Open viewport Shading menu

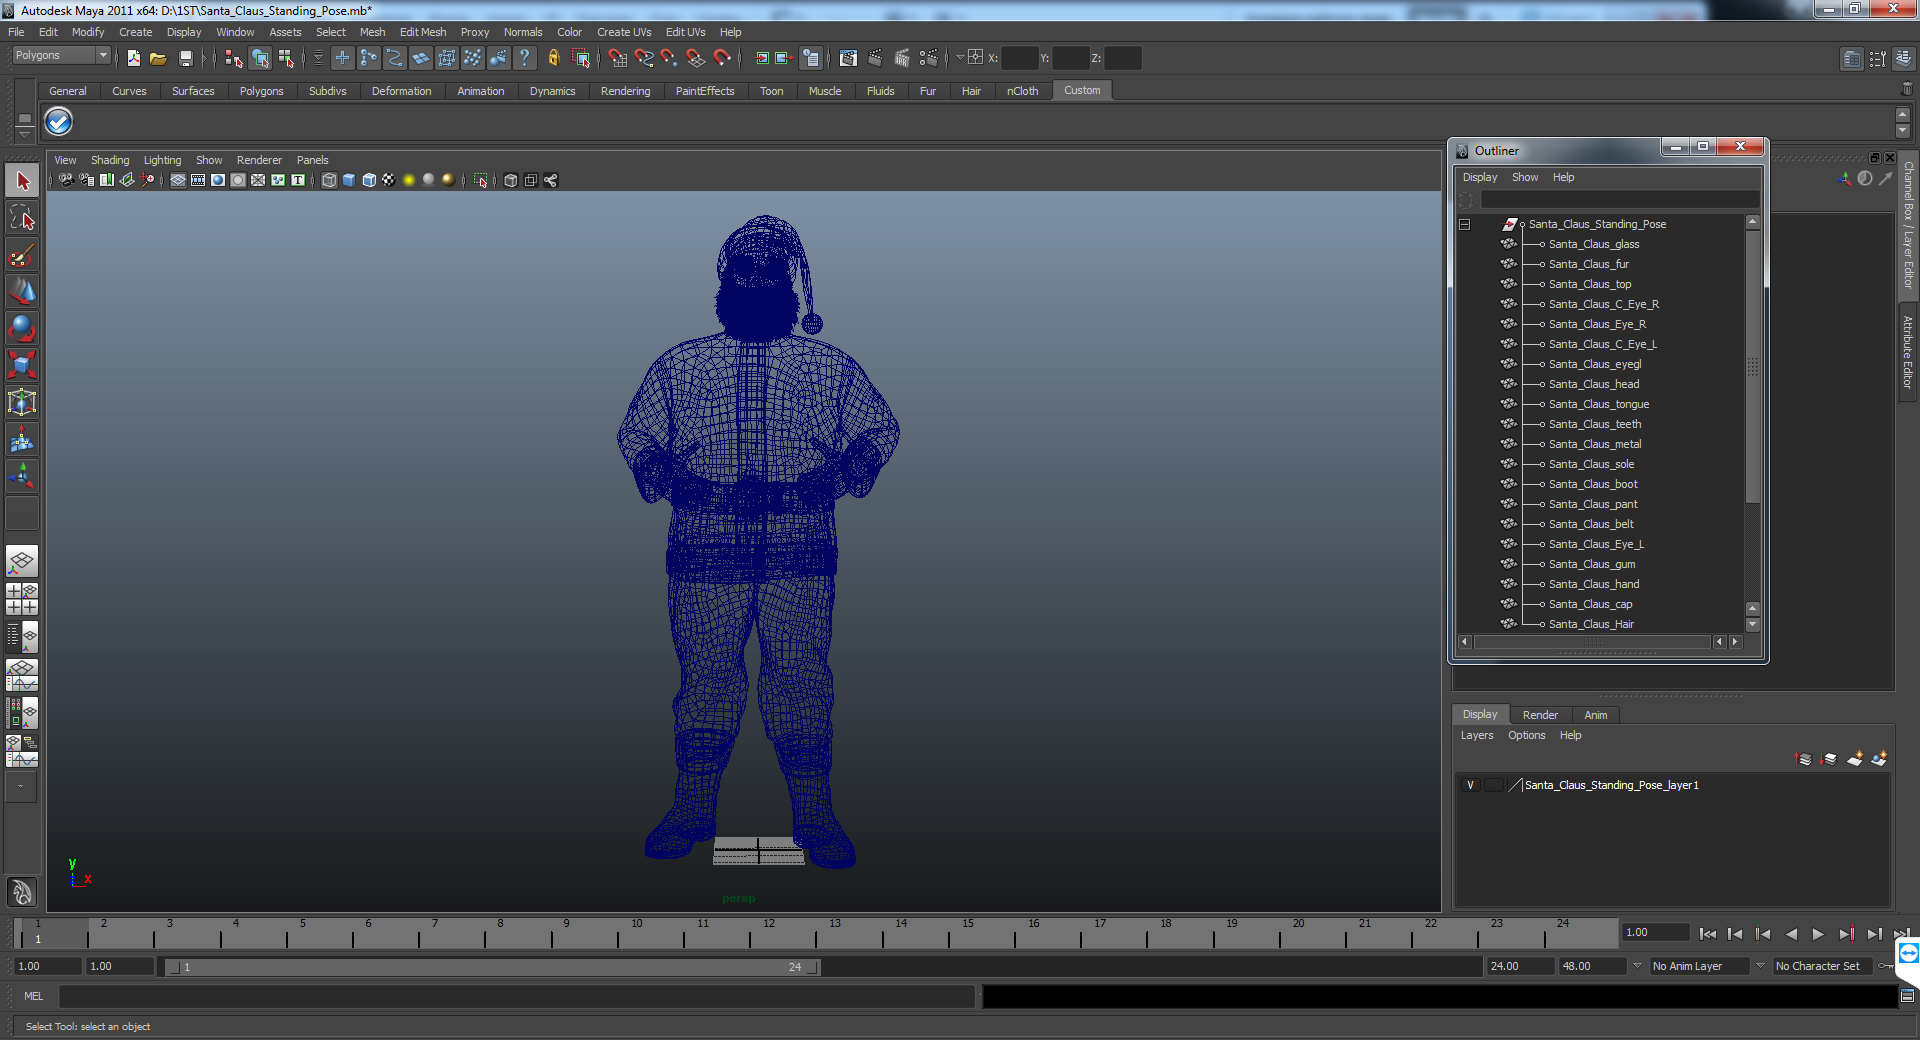110,160
